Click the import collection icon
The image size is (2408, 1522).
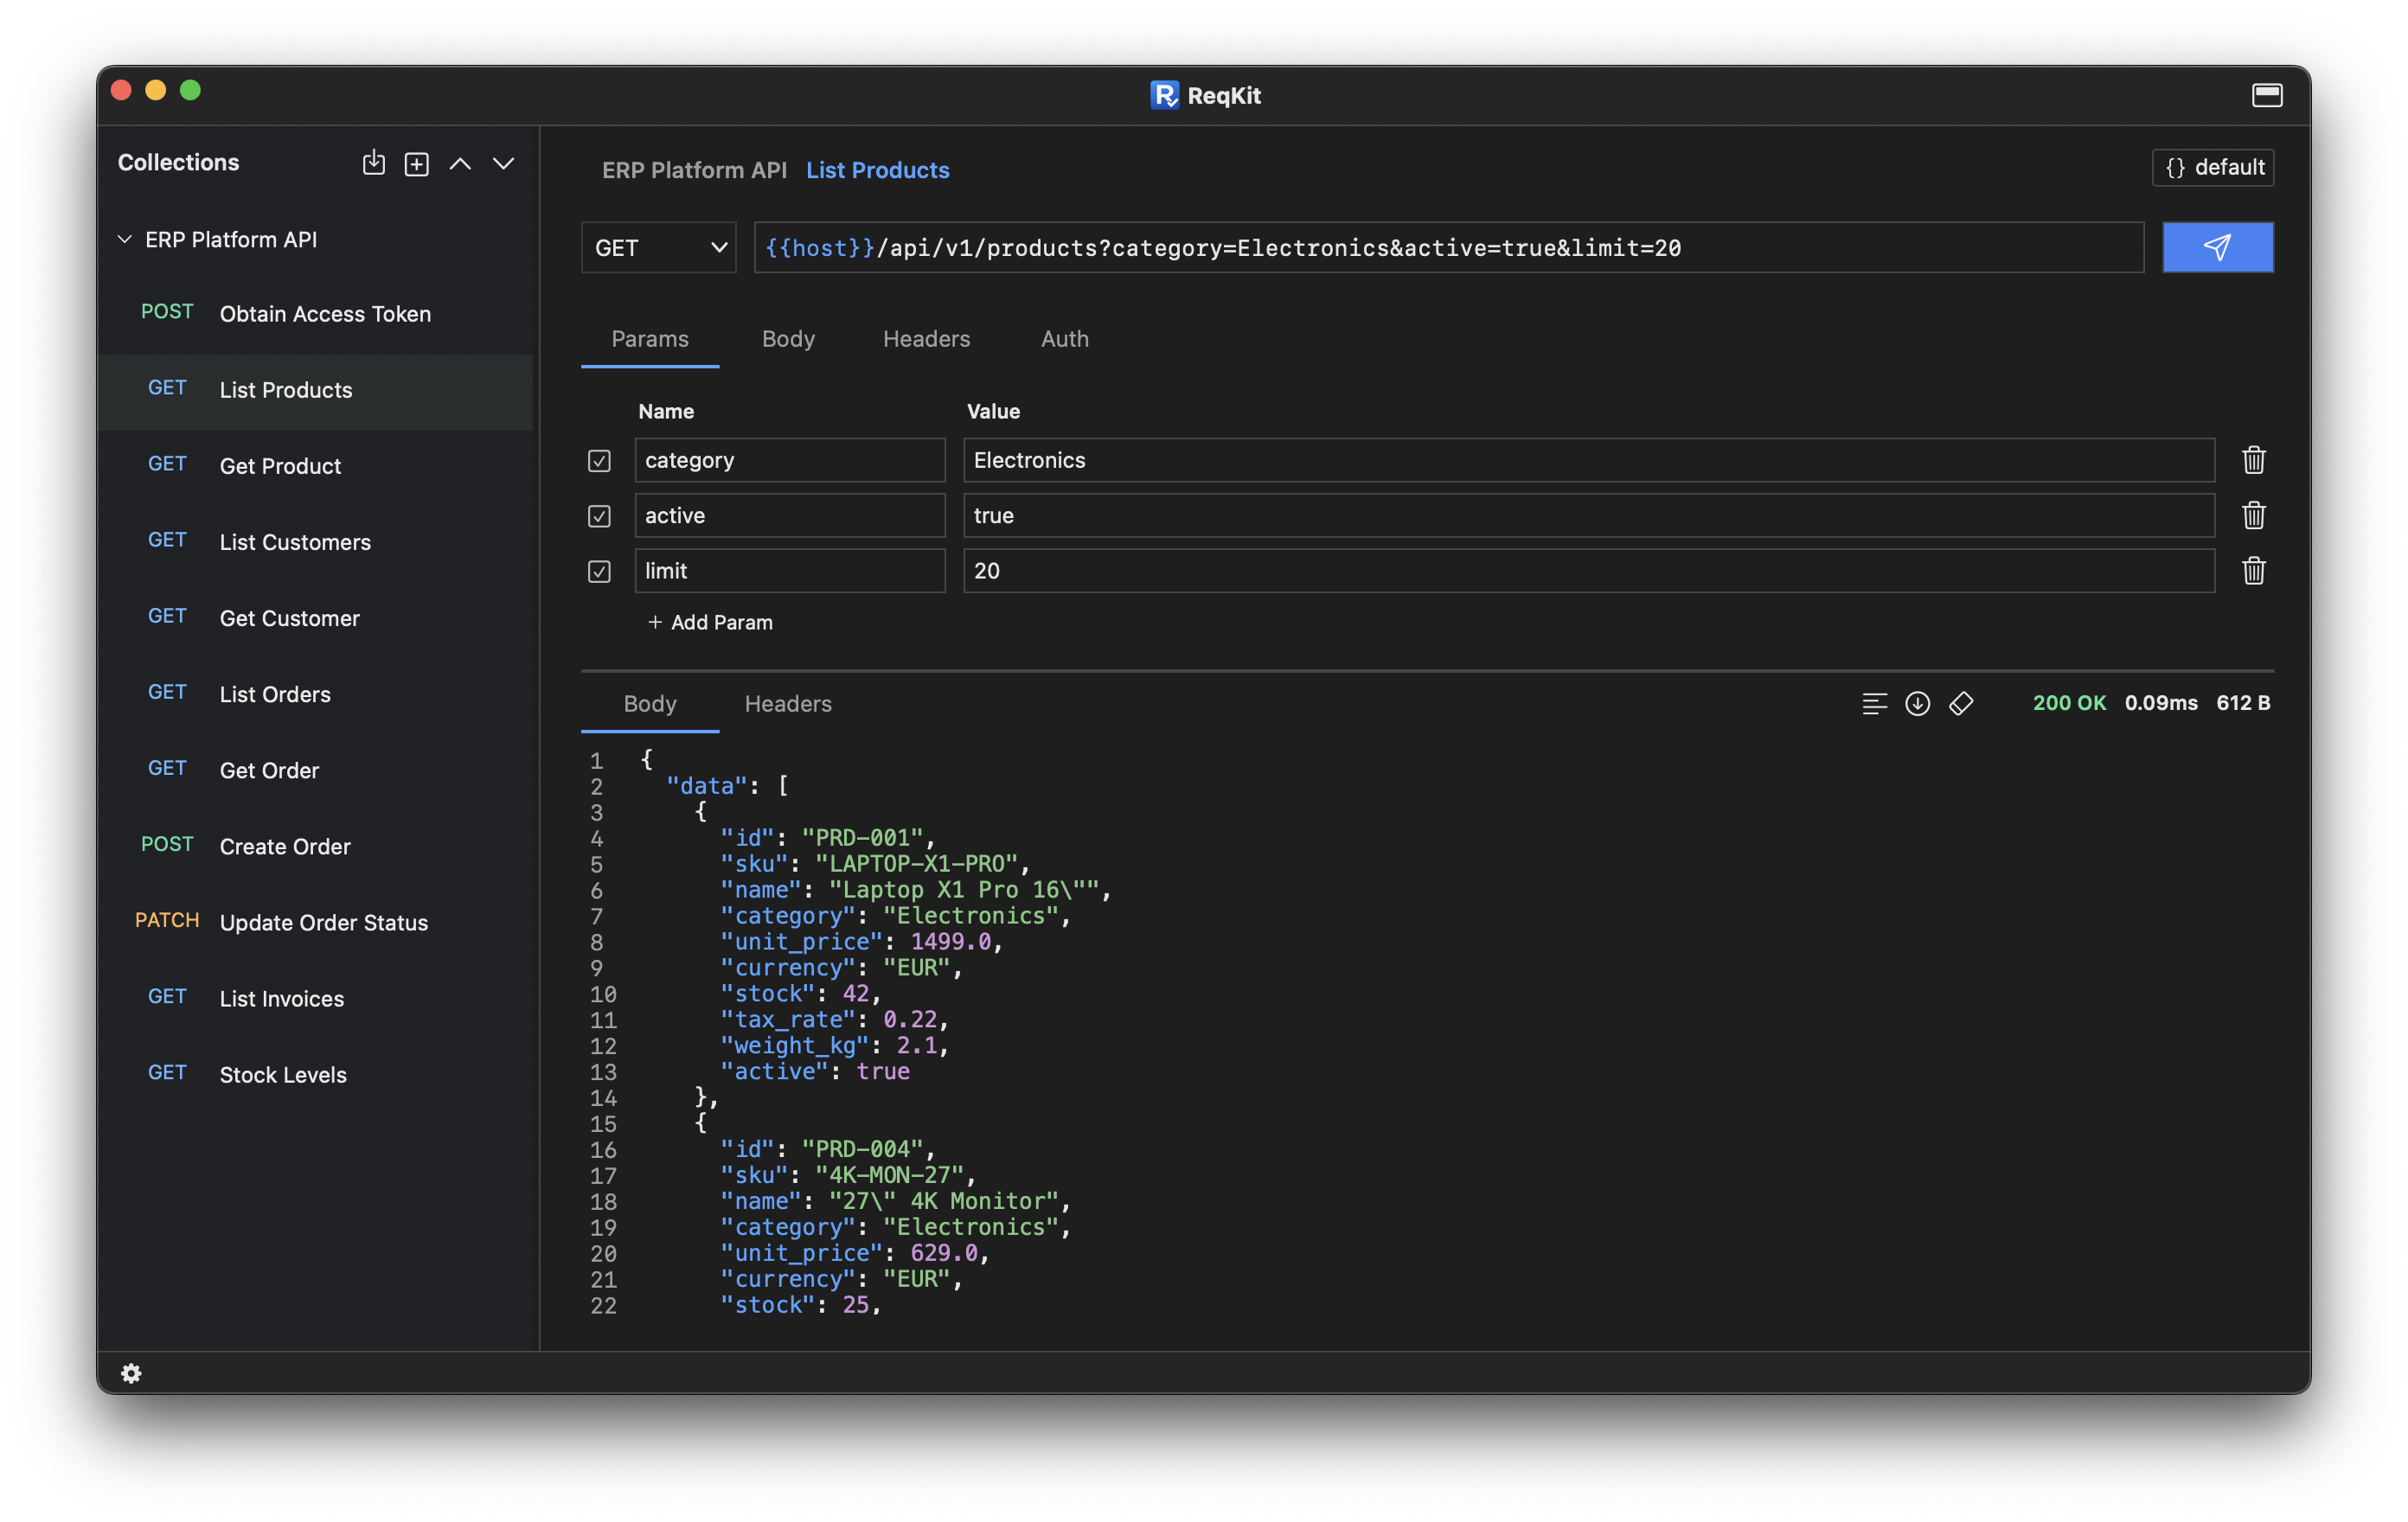pyautogui.click(x=373, y=163)
